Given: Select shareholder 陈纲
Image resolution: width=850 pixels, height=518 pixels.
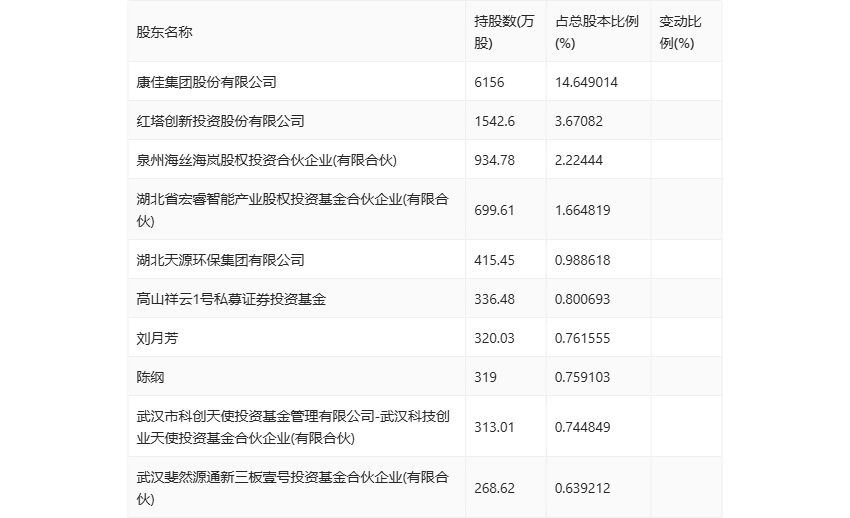Looking at the screenshot, I should 150,377.
